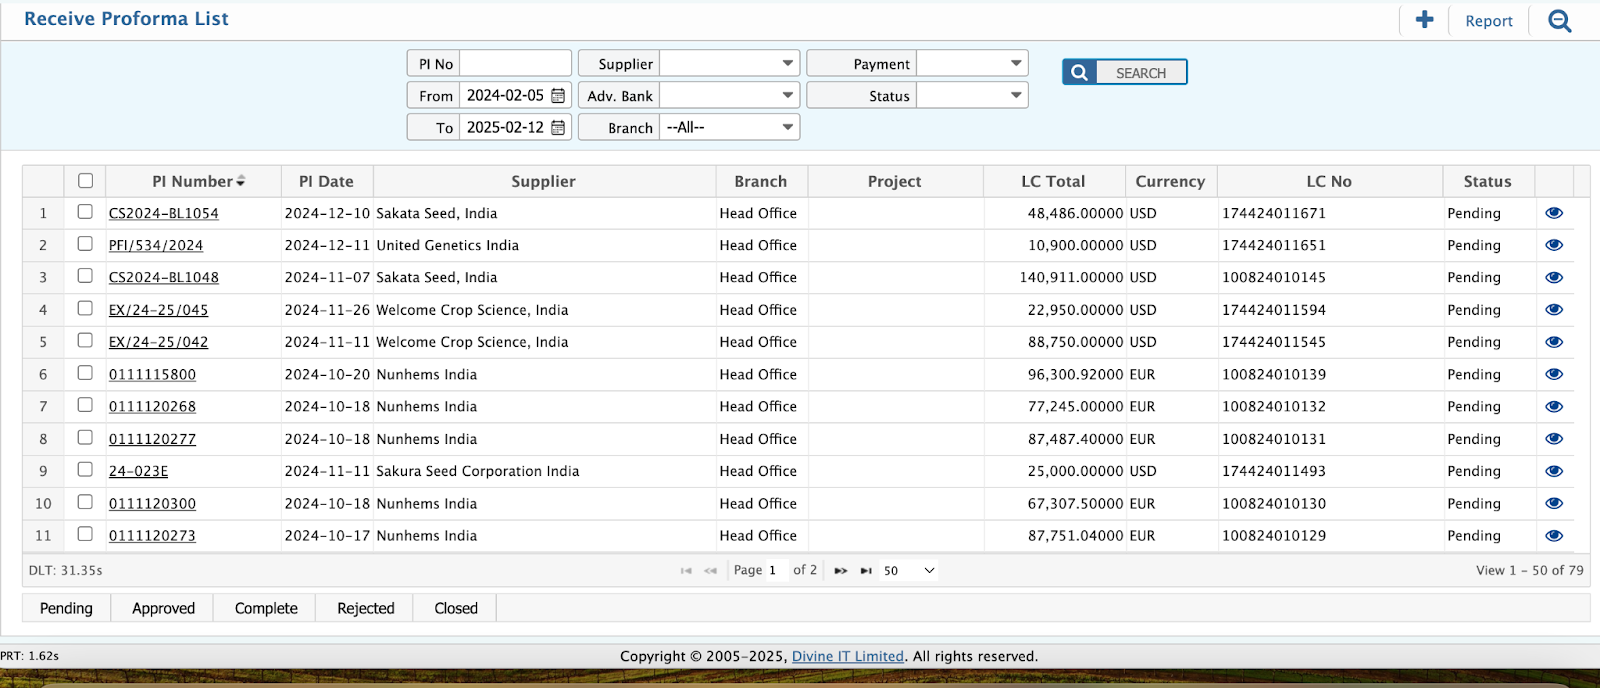Viewport: 1600px width, 688px height.
Task: Check the row for CS2024-BL1048
Action: (85, 276)
